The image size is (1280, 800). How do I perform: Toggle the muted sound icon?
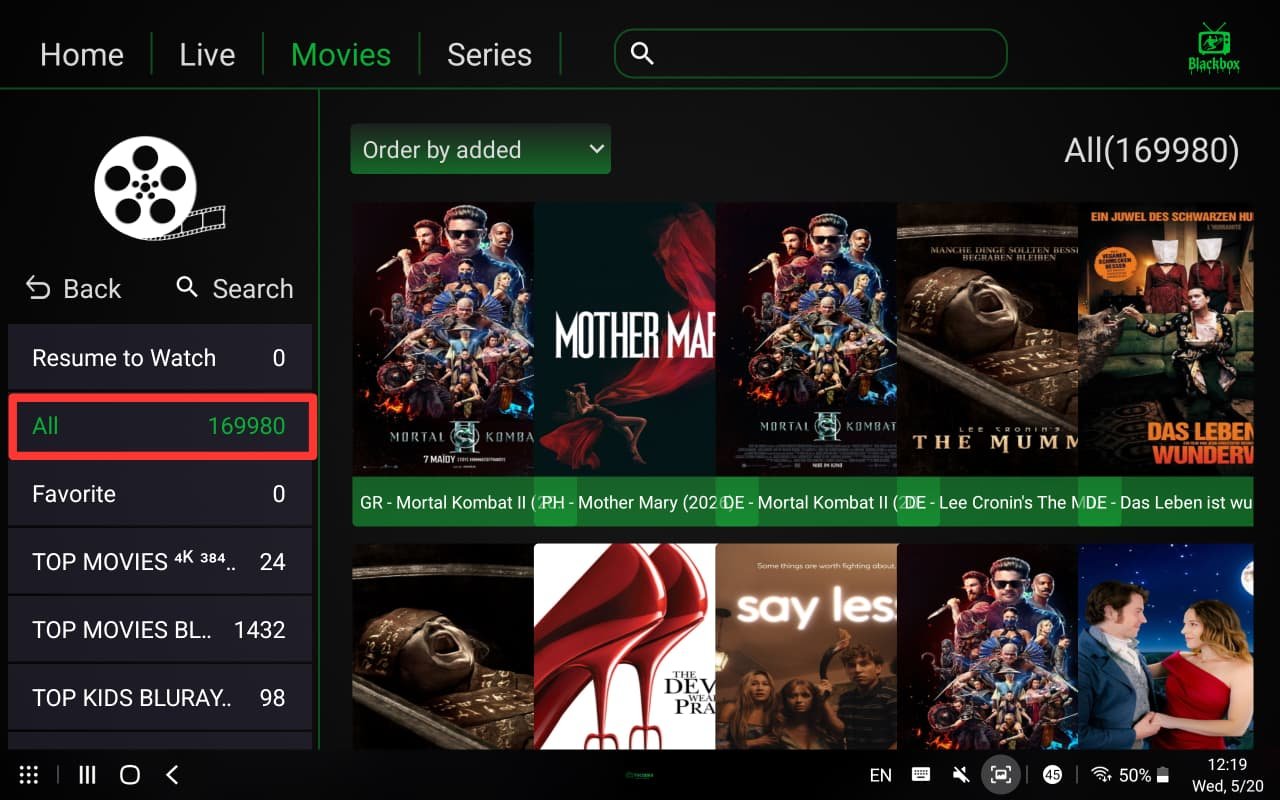coord(961,775)
